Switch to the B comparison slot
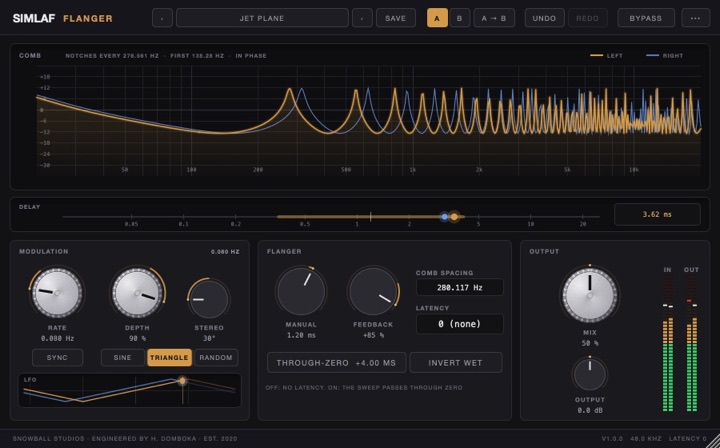This screenshot has width=720, height=448. tap(460, 18)
